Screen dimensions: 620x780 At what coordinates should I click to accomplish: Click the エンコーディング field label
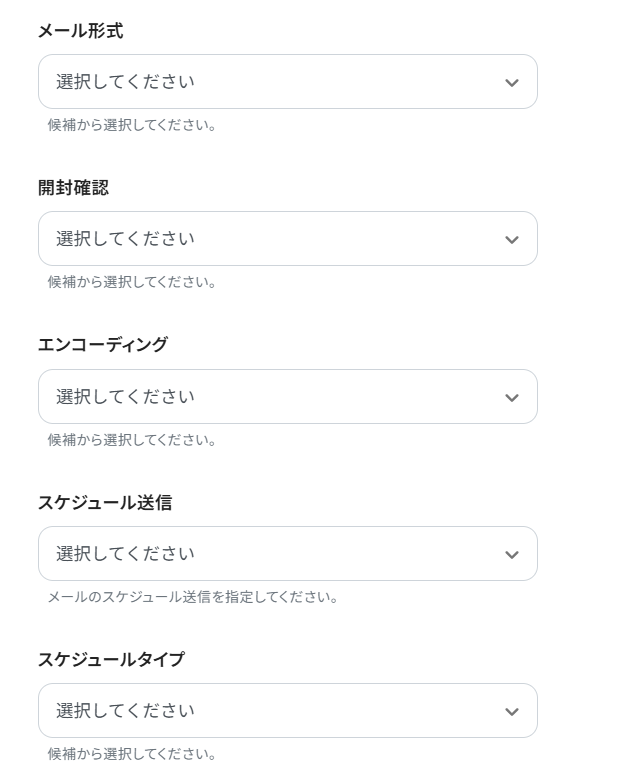(103, 345)
